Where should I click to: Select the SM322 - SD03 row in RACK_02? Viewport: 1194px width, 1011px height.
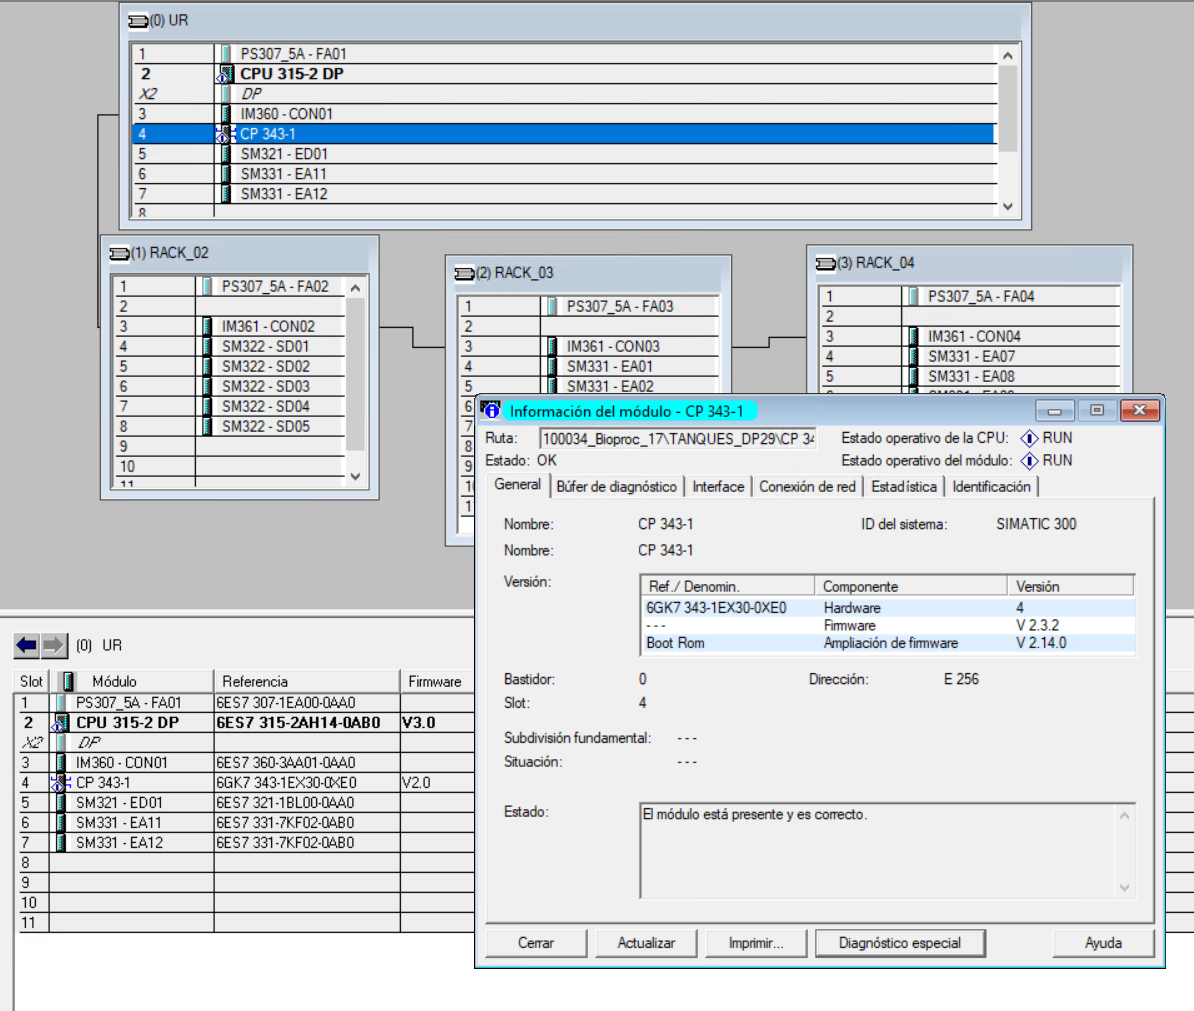pos(265,387)
